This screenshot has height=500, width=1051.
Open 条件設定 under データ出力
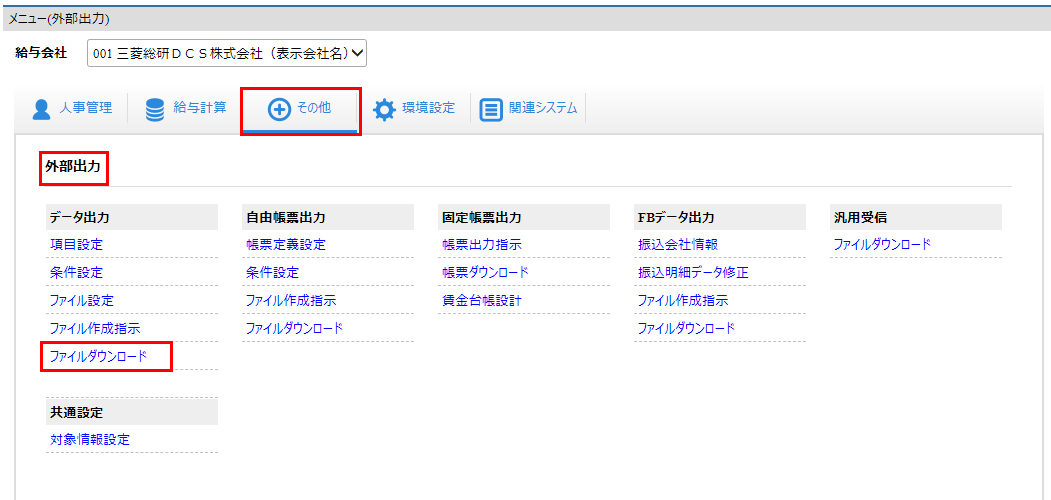[76, 273]
